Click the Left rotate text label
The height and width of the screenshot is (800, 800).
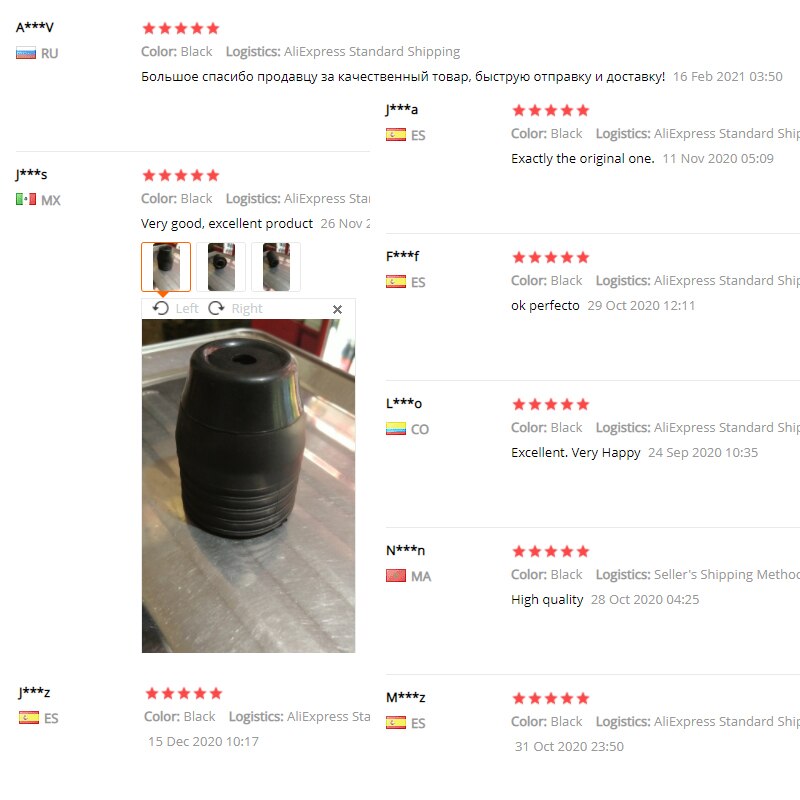pyautogui.click(x=187, y=309)
